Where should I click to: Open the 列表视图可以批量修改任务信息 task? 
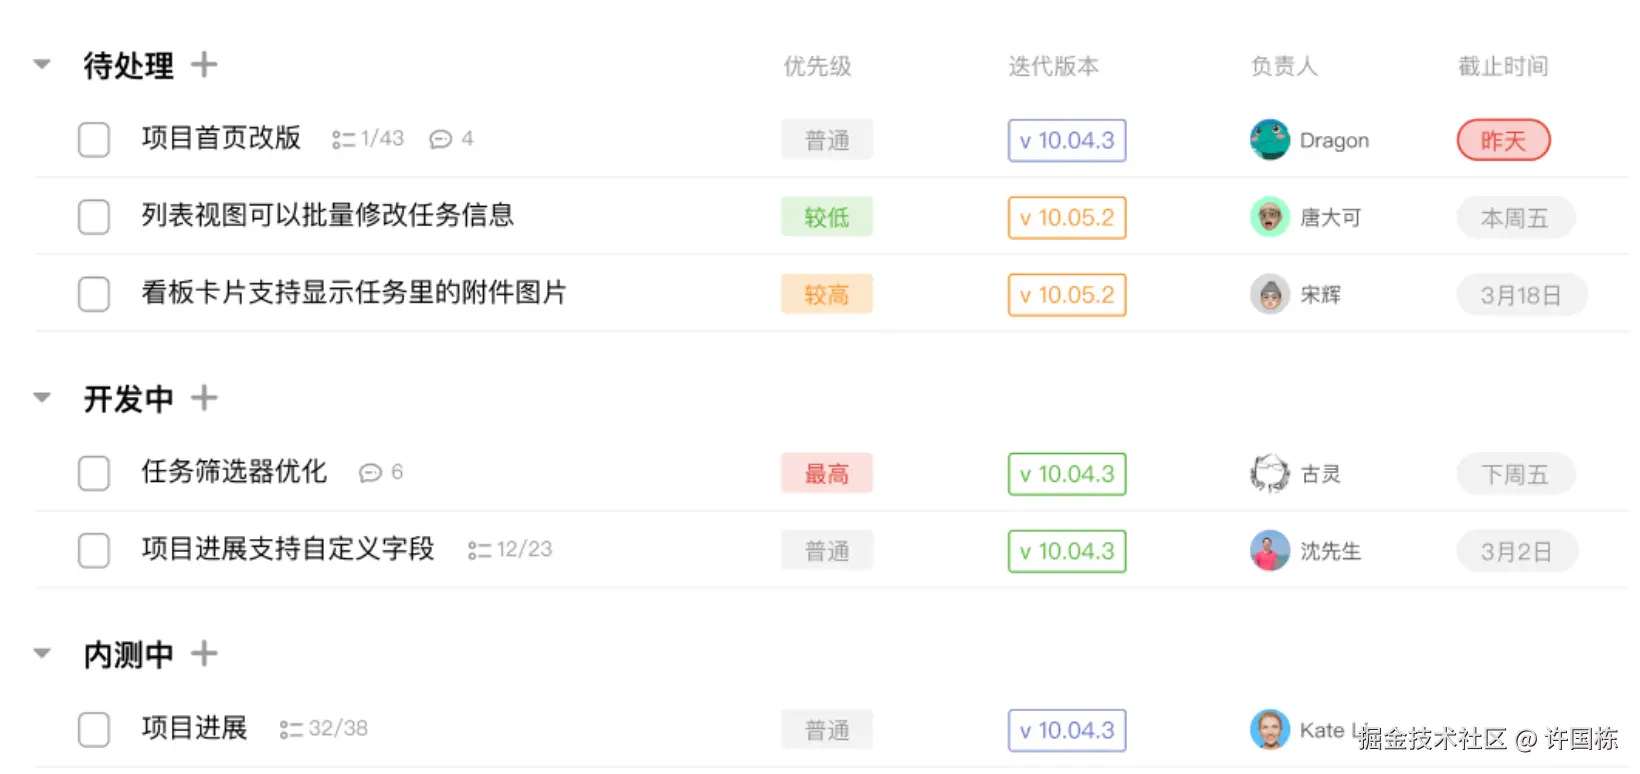coord(327,215)
